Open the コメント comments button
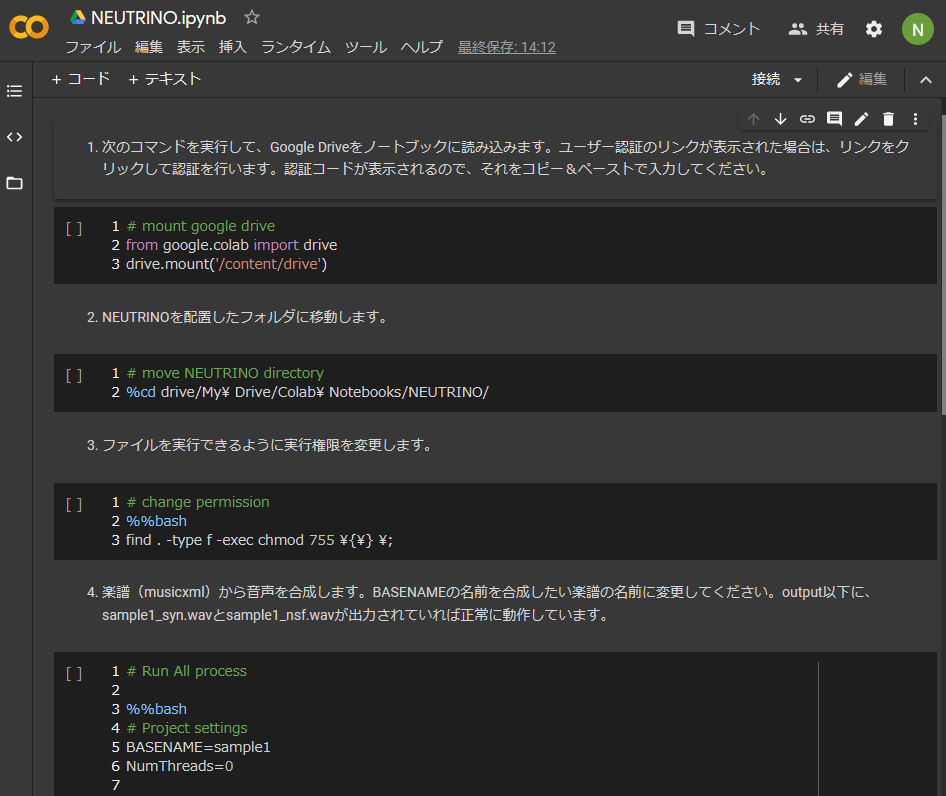 (718, 29)
